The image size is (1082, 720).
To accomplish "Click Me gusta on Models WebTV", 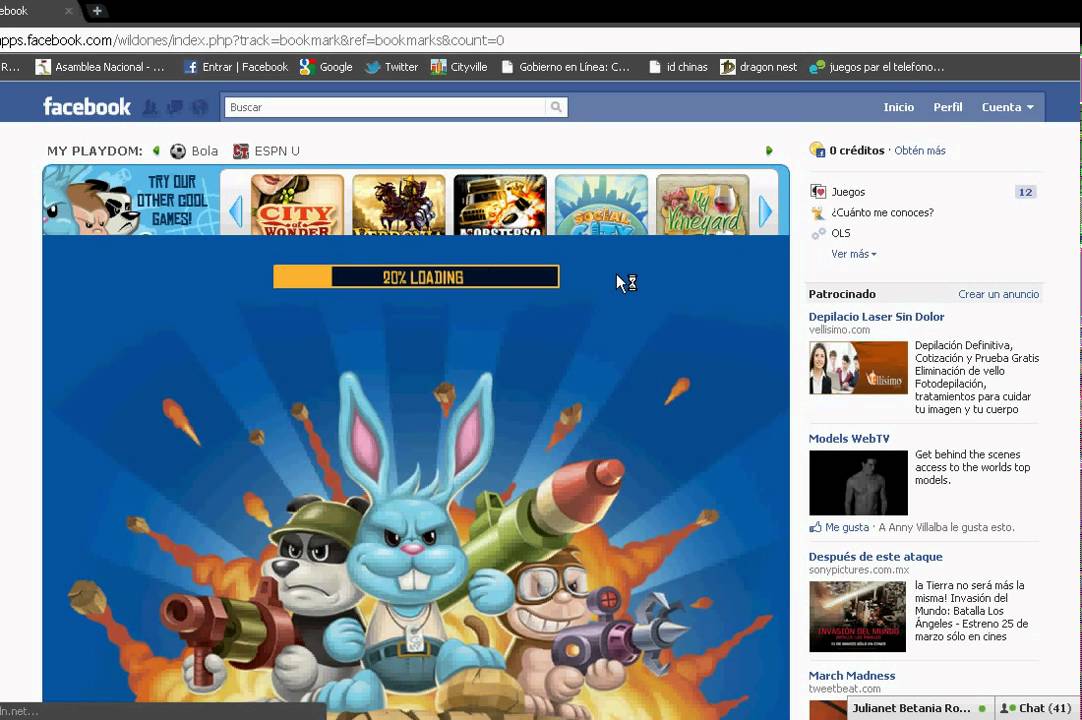I will (x=847, y=527).
